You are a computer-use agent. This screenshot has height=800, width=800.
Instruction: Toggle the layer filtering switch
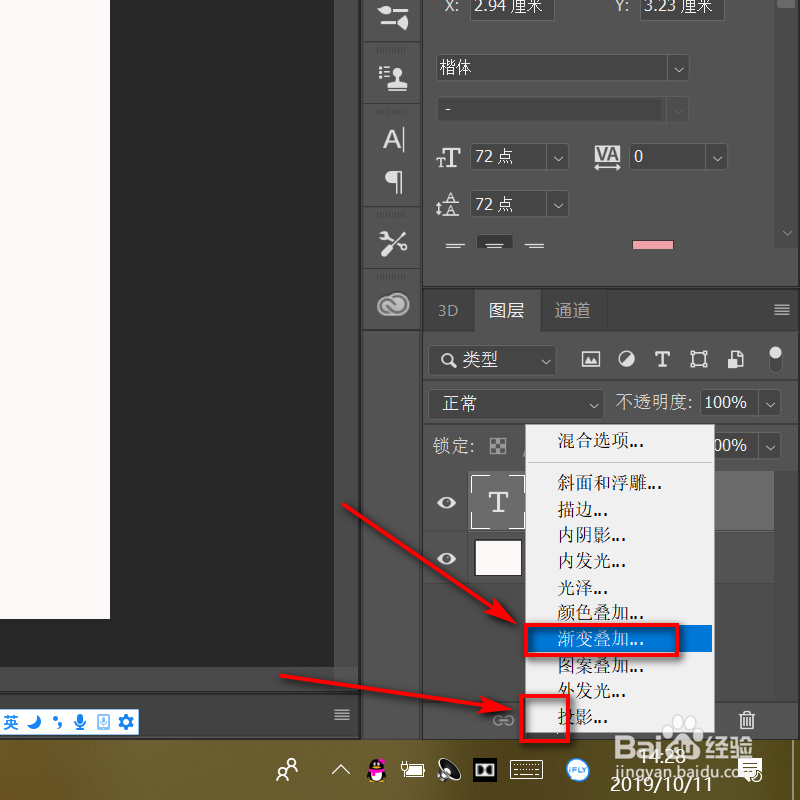point(775,359)
